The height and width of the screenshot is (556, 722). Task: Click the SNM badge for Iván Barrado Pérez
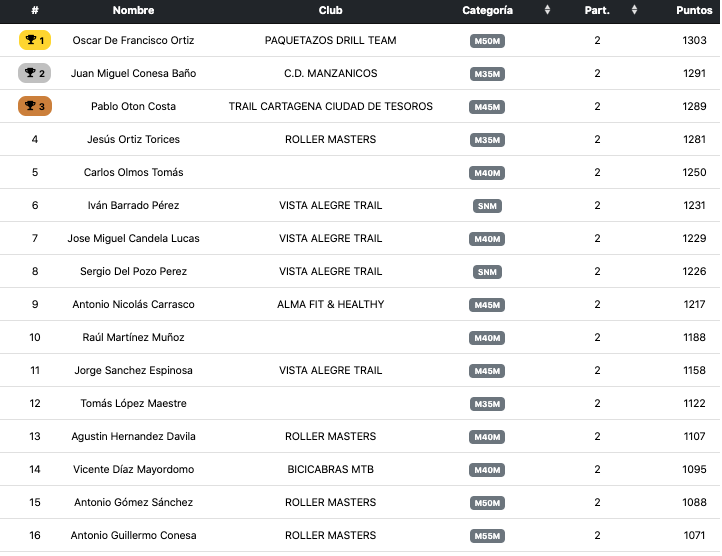click(487, 206)
